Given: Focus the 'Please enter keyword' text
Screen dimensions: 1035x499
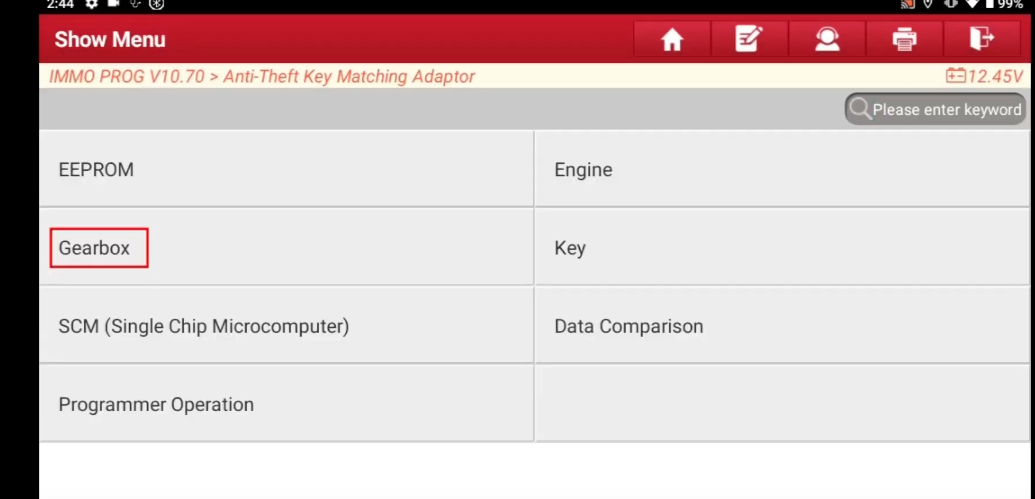Looking at the screenshot, I should pyautogui.click(x=947, y=110).
